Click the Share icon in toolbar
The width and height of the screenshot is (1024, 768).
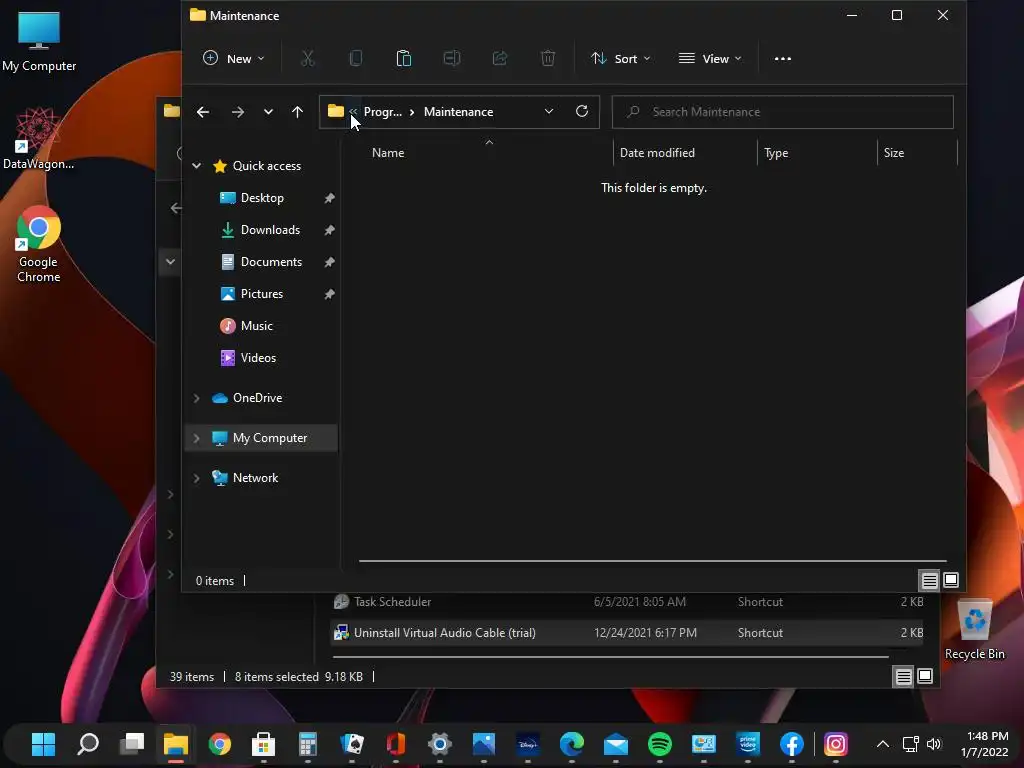(x=500, y=59)
